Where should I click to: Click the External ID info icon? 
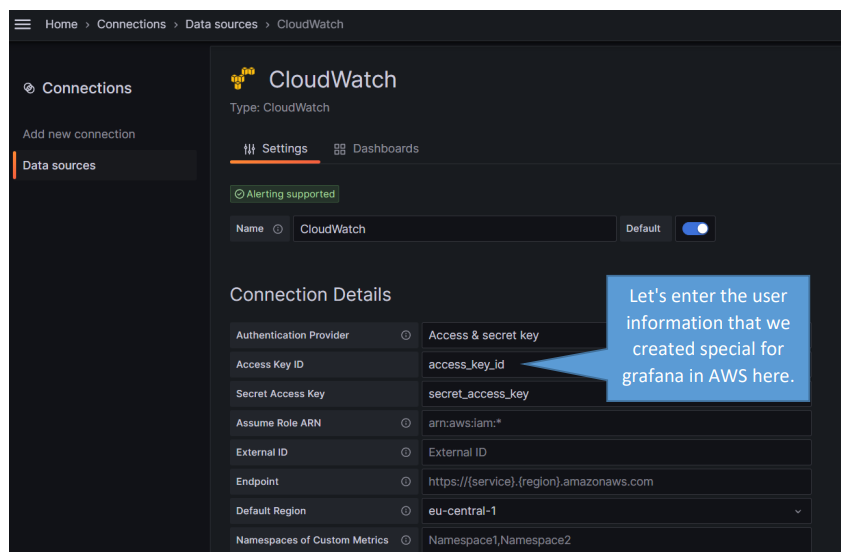(406, 452)
